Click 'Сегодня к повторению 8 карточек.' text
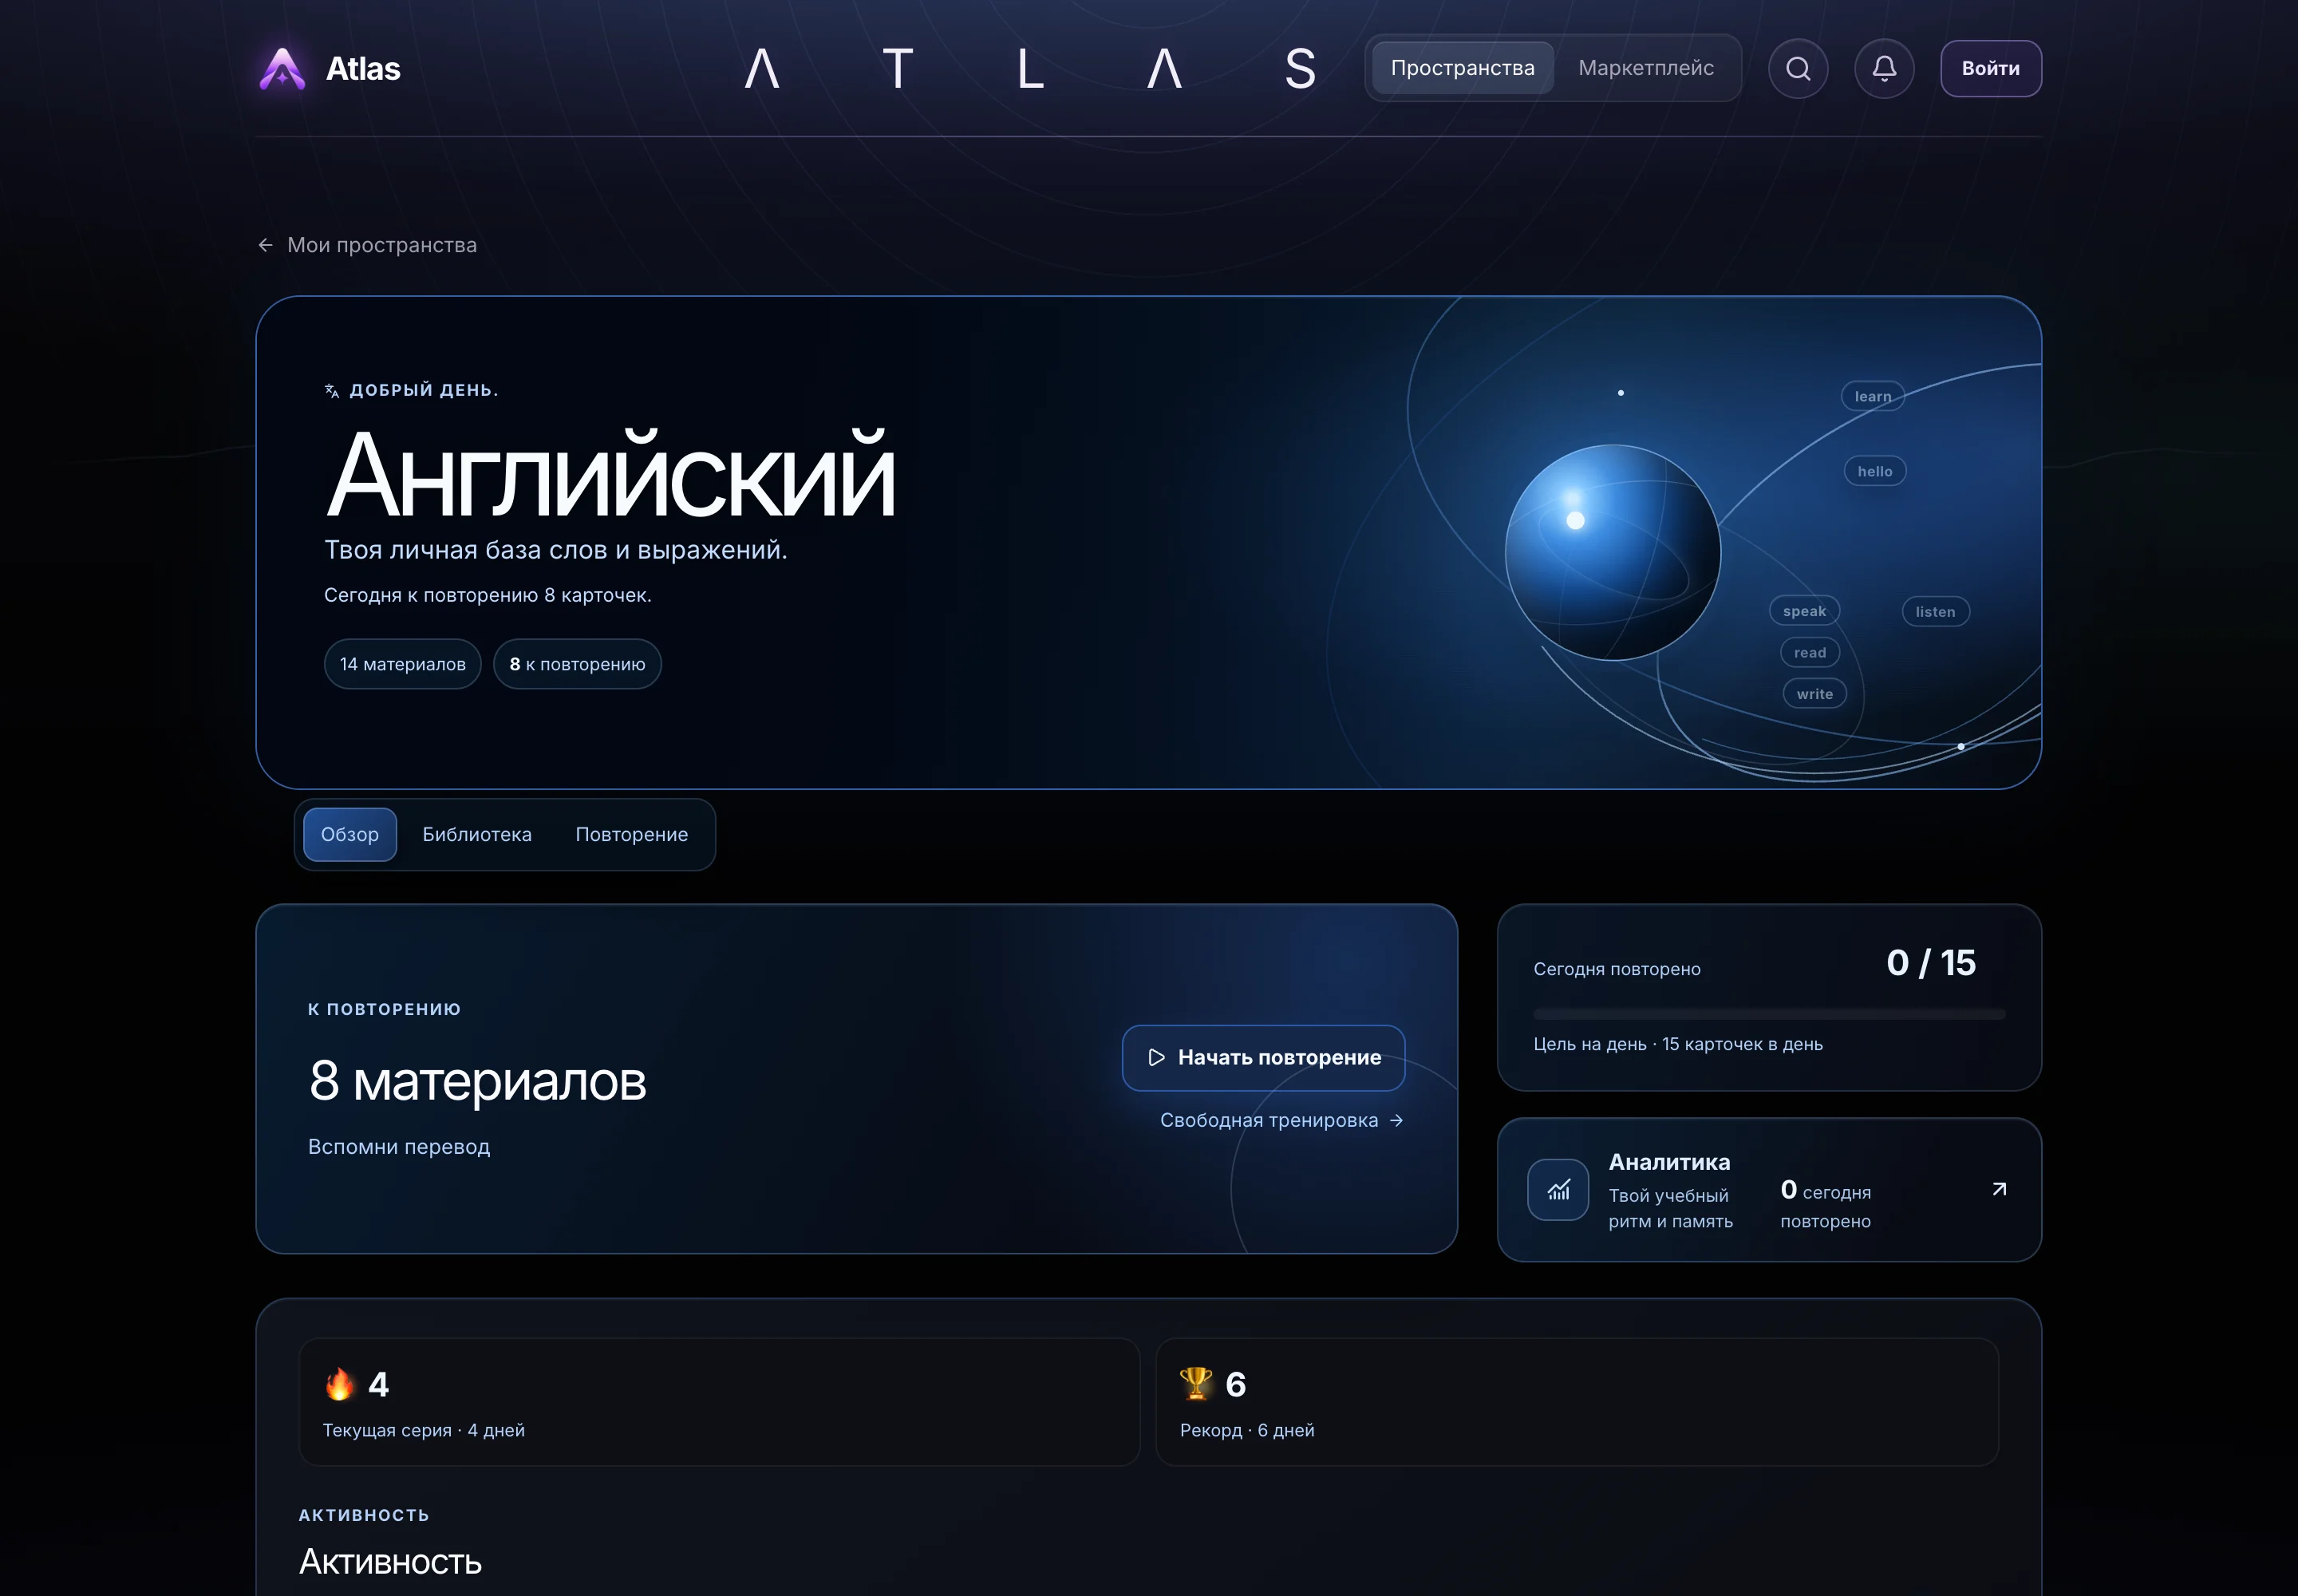 click(x=487, y=595)
